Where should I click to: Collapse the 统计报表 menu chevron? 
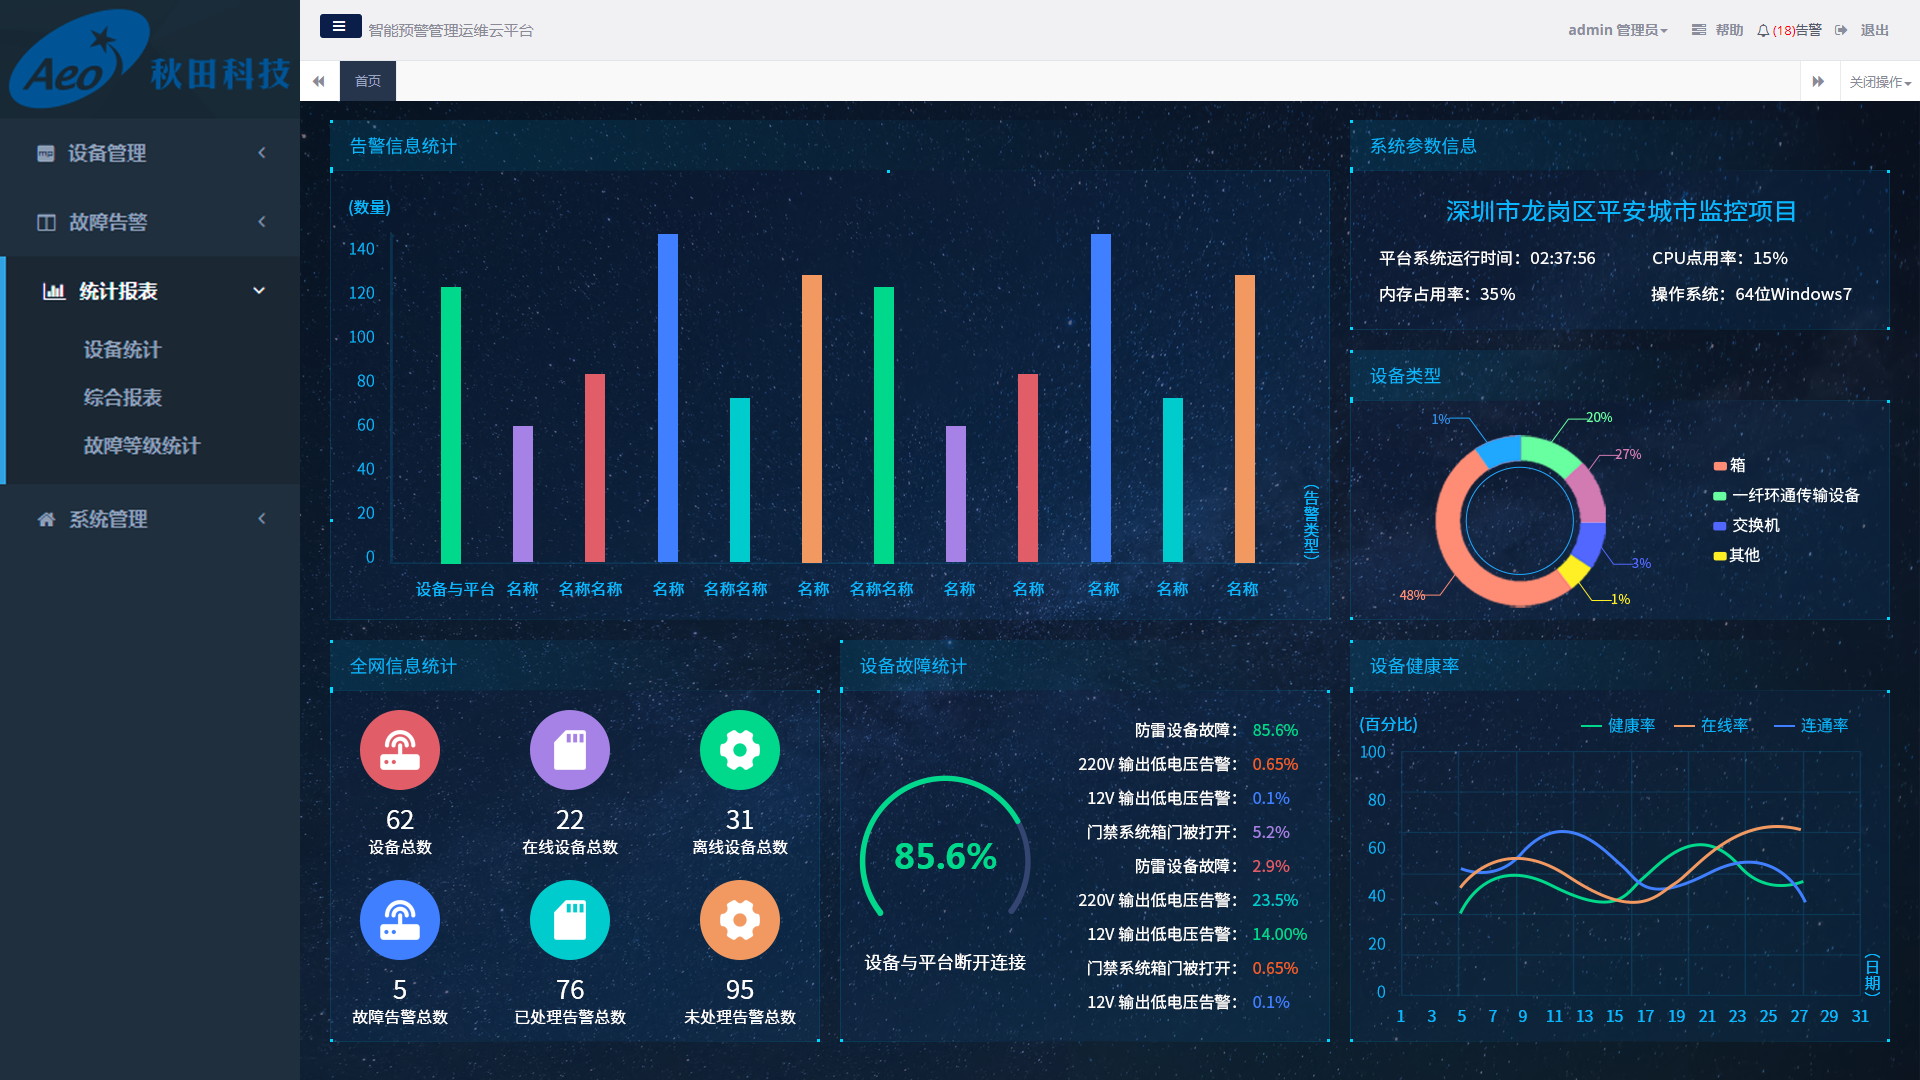(x=259, y=291)
